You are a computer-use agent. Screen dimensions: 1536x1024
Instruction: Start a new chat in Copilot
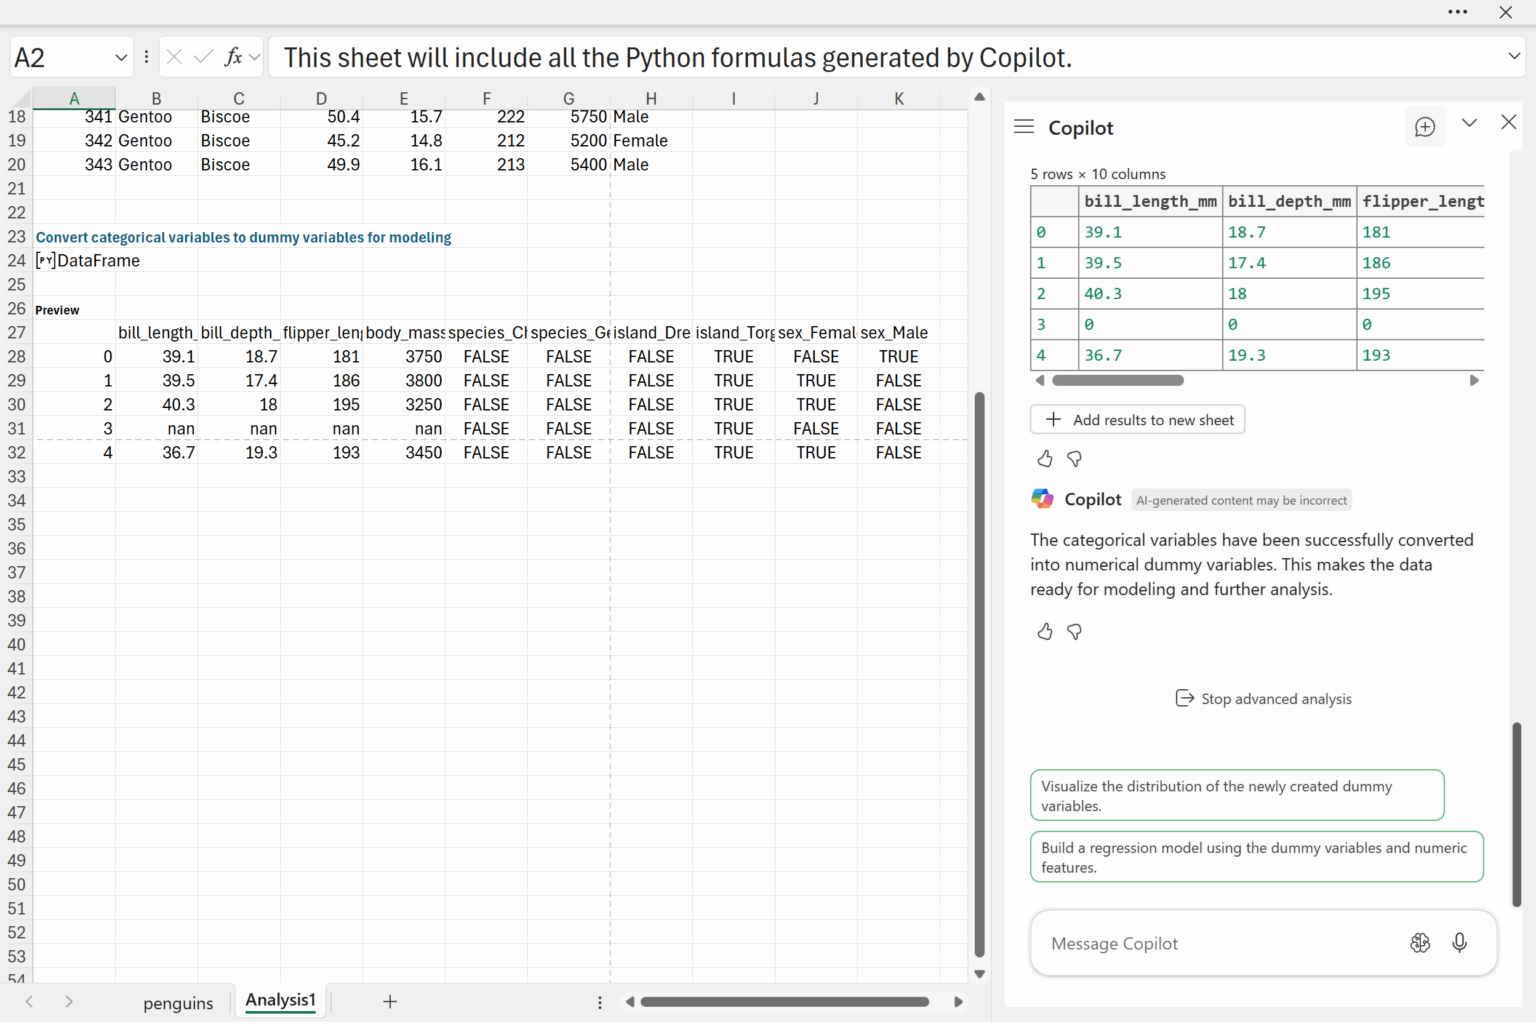[1425, 127]
